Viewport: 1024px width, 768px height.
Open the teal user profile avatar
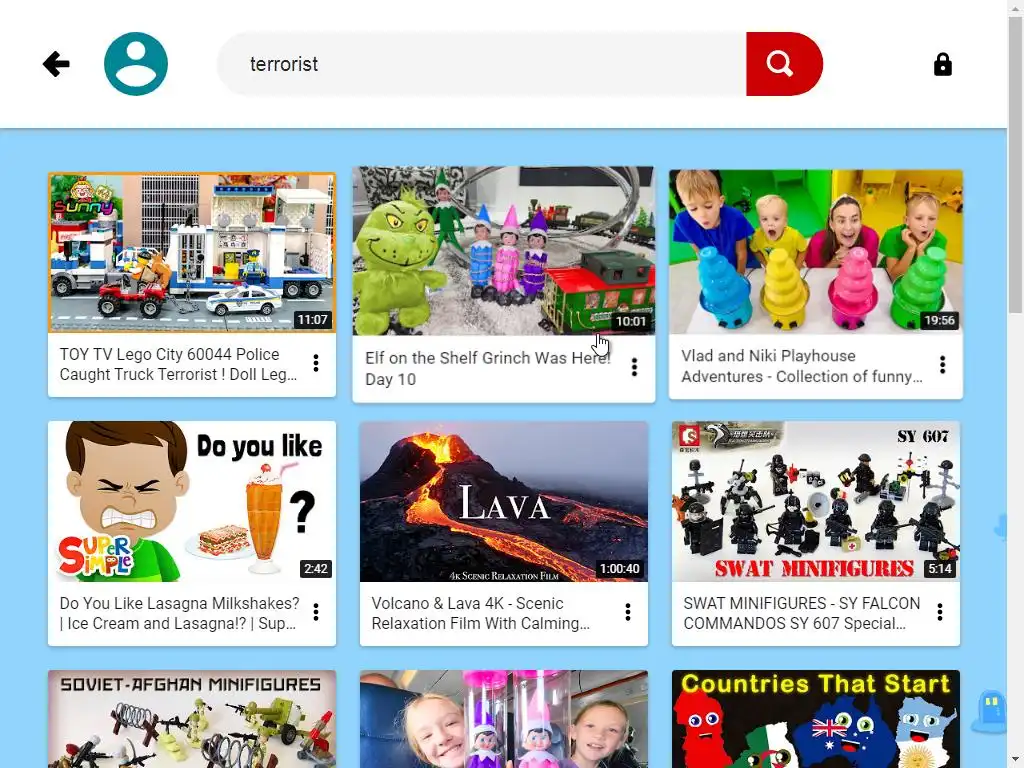tap(136, 64)
